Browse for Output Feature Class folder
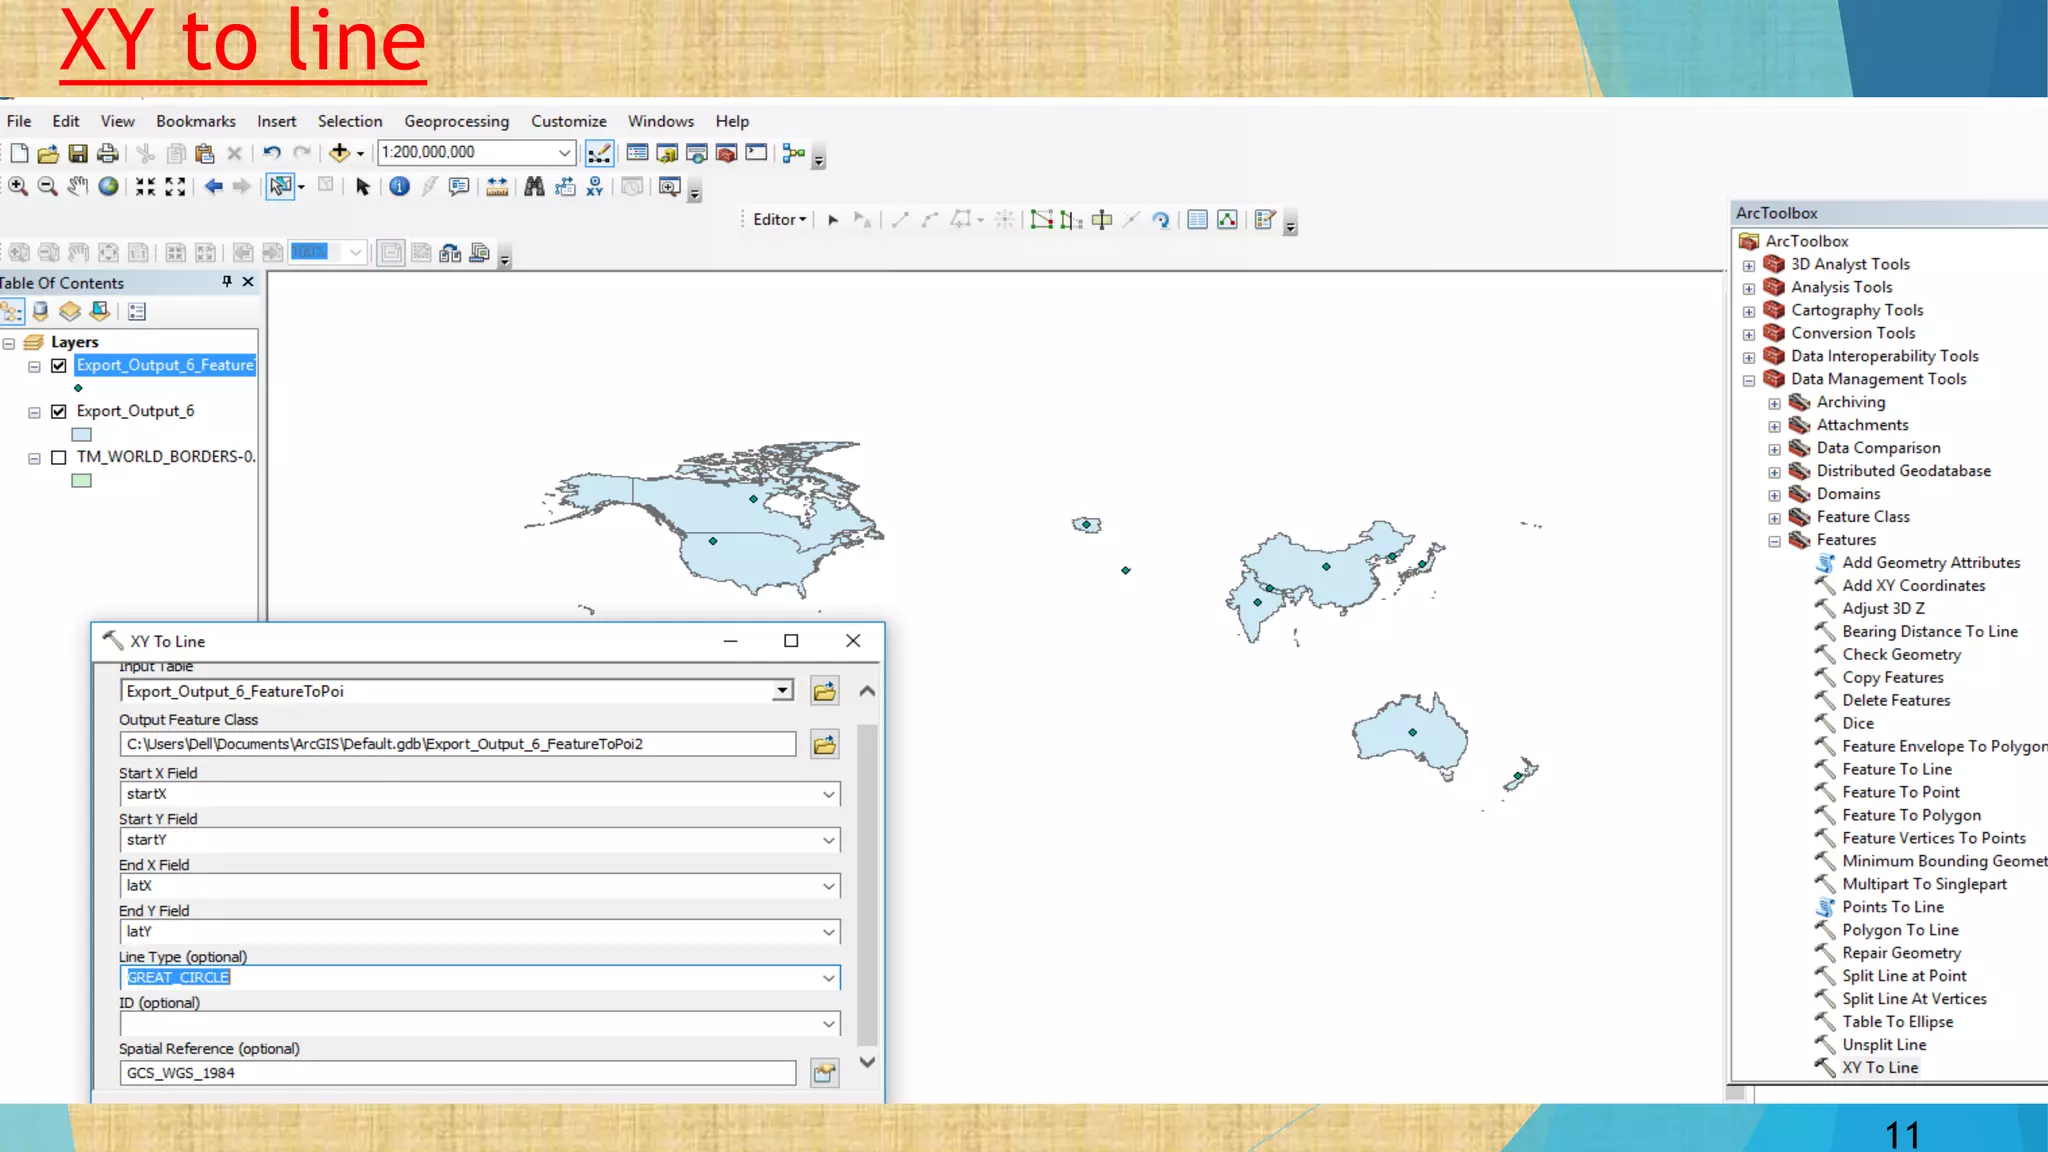Image resolution: width=2048 pixels, height=1152 pixels. click(x=824, y=744)
